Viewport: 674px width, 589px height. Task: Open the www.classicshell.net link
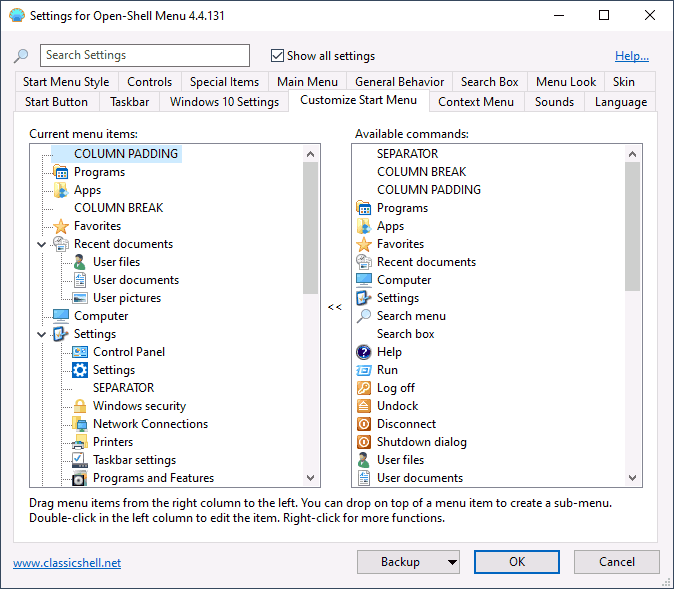tap(67, 563)
